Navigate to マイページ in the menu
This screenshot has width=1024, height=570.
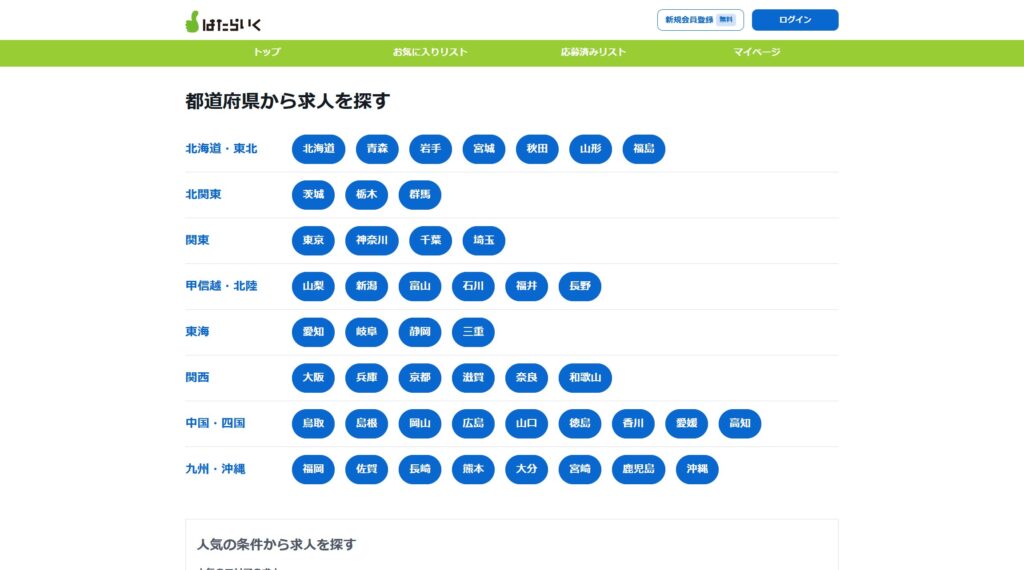pyautogui.click(x=757, y=52)
